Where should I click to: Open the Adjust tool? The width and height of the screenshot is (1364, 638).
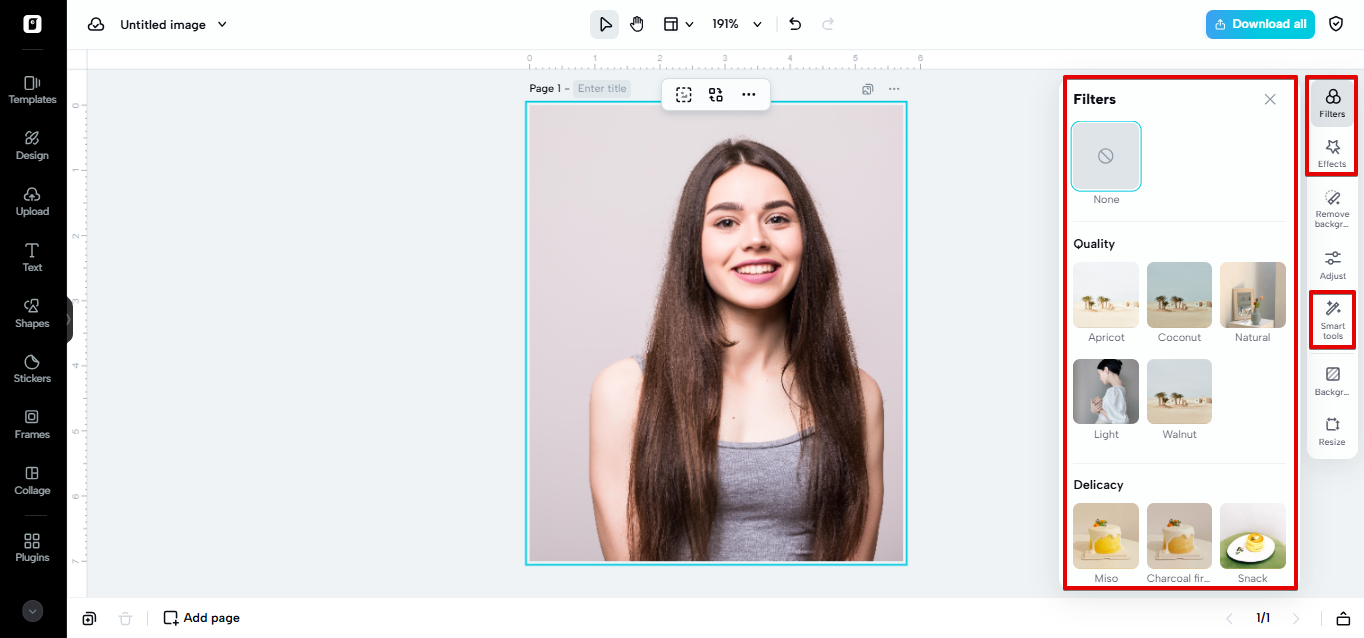pos(1331,263)
